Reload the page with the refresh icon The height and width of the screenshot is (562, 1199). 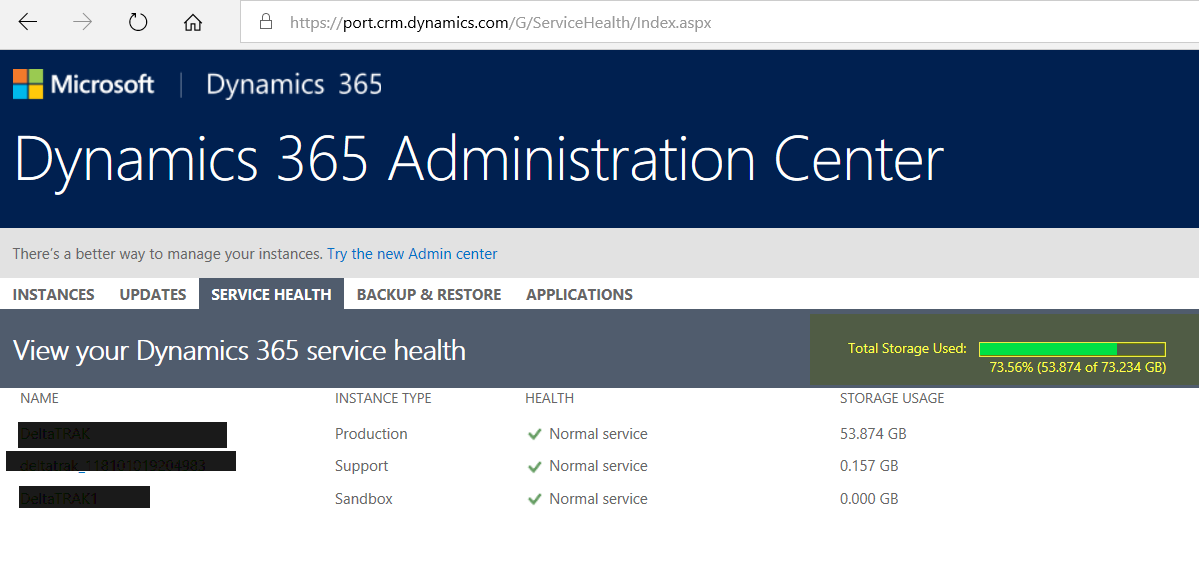[138, 22]
